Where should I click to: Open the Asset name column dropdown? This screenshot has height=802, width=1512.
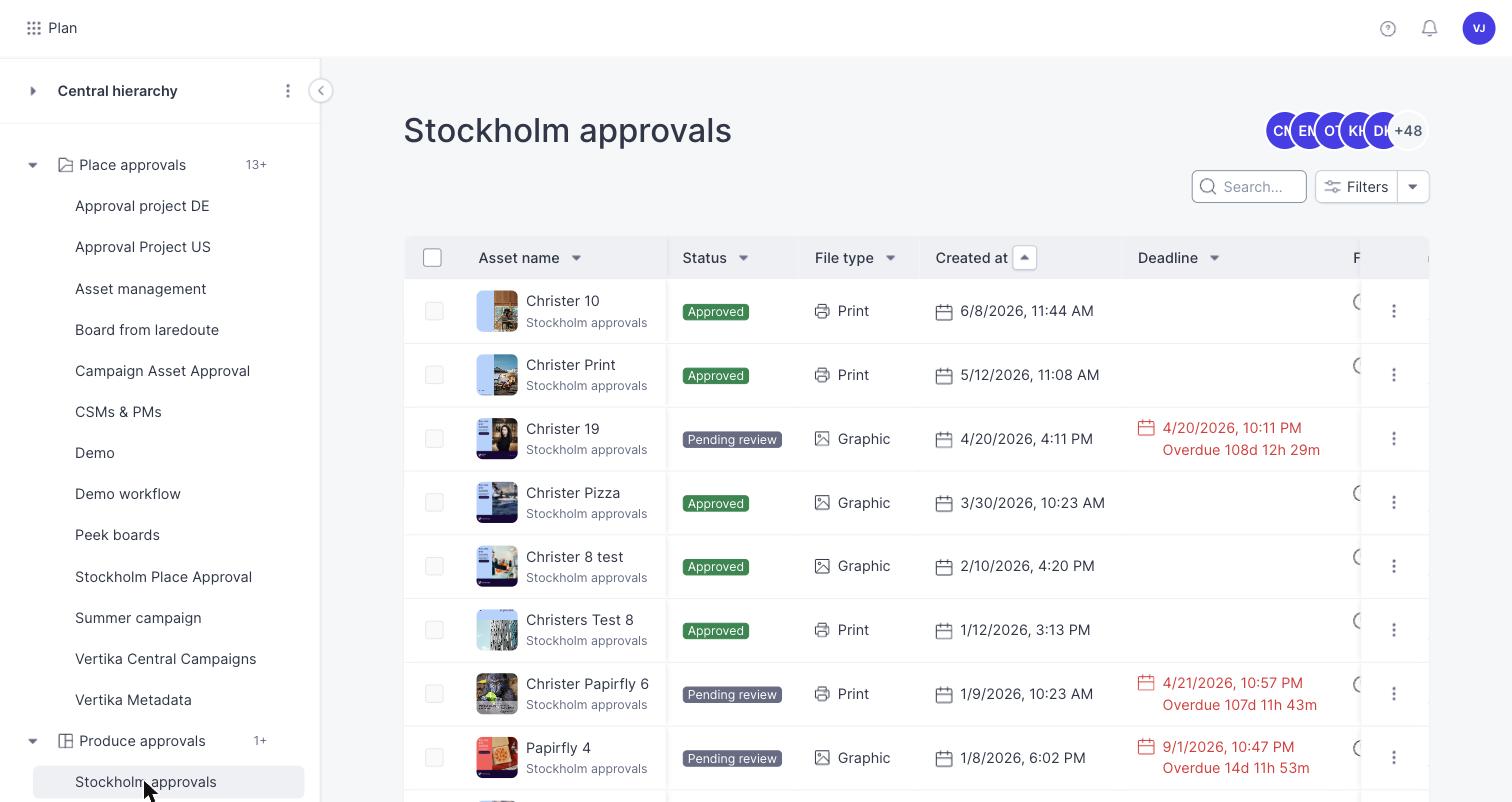tap(576, 258)
